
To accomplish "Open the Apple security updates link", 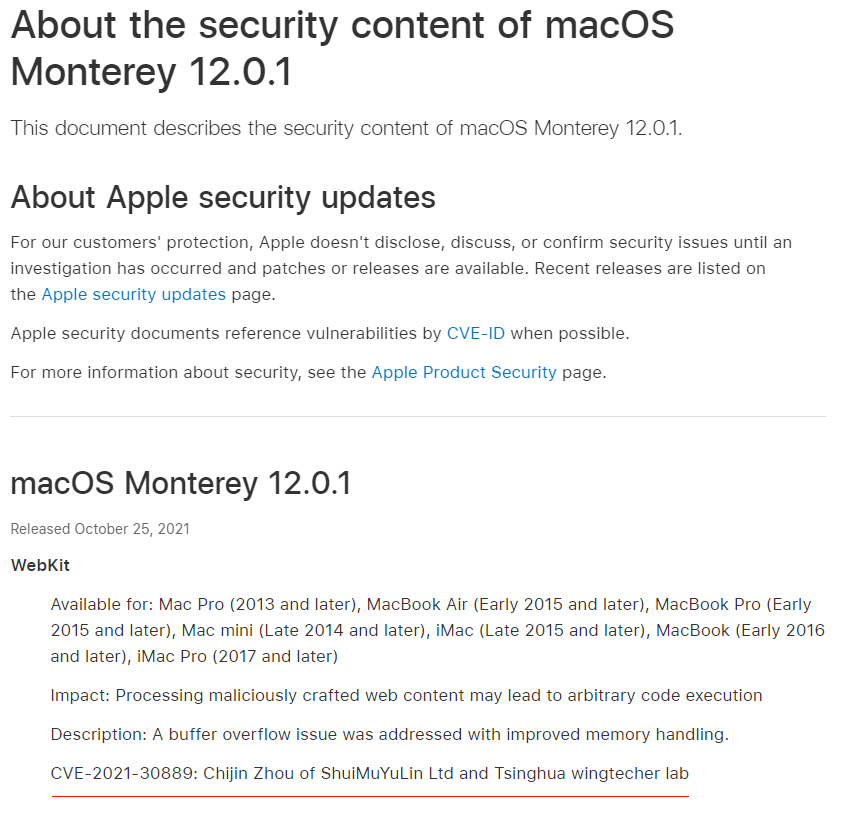I will [133, 295].
